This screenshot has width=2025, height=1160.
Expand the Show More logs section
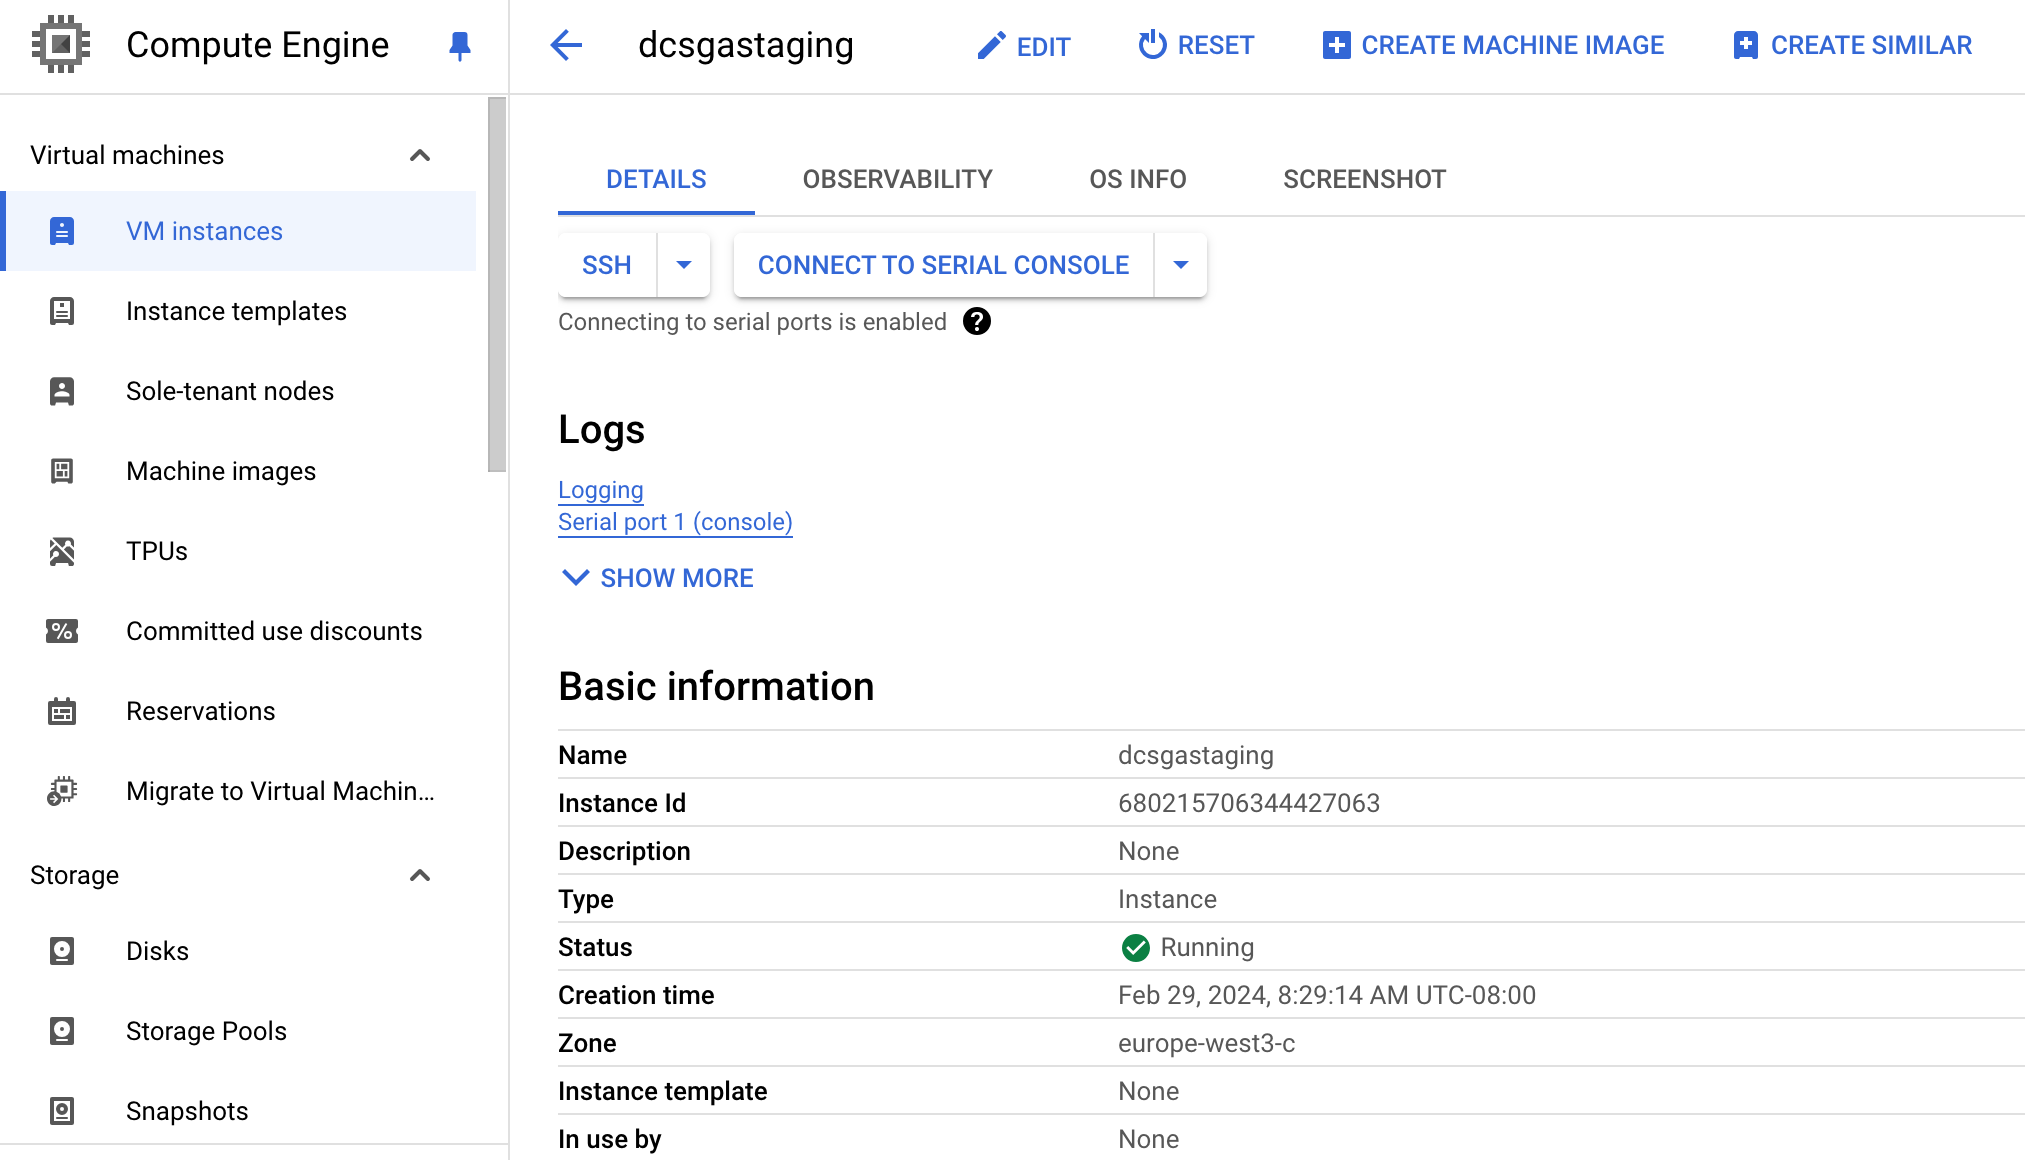pos(655,577)
